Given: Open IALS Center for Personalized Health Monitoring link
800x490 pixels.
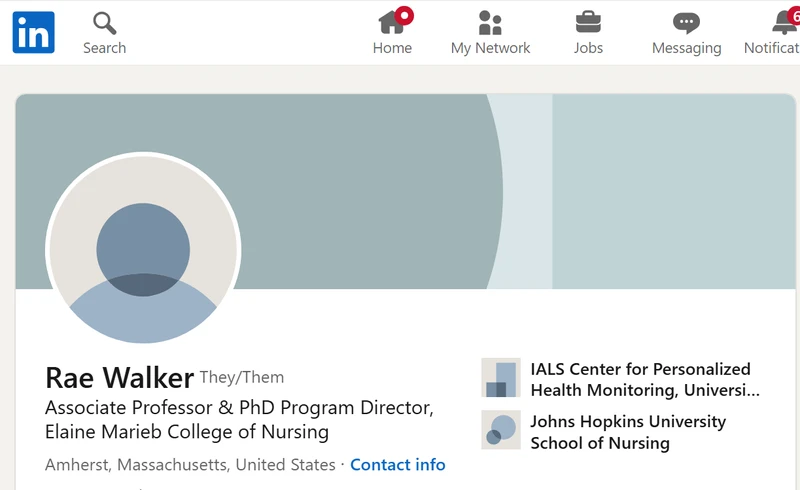Looking at the screenshot, I should [645, 379].
